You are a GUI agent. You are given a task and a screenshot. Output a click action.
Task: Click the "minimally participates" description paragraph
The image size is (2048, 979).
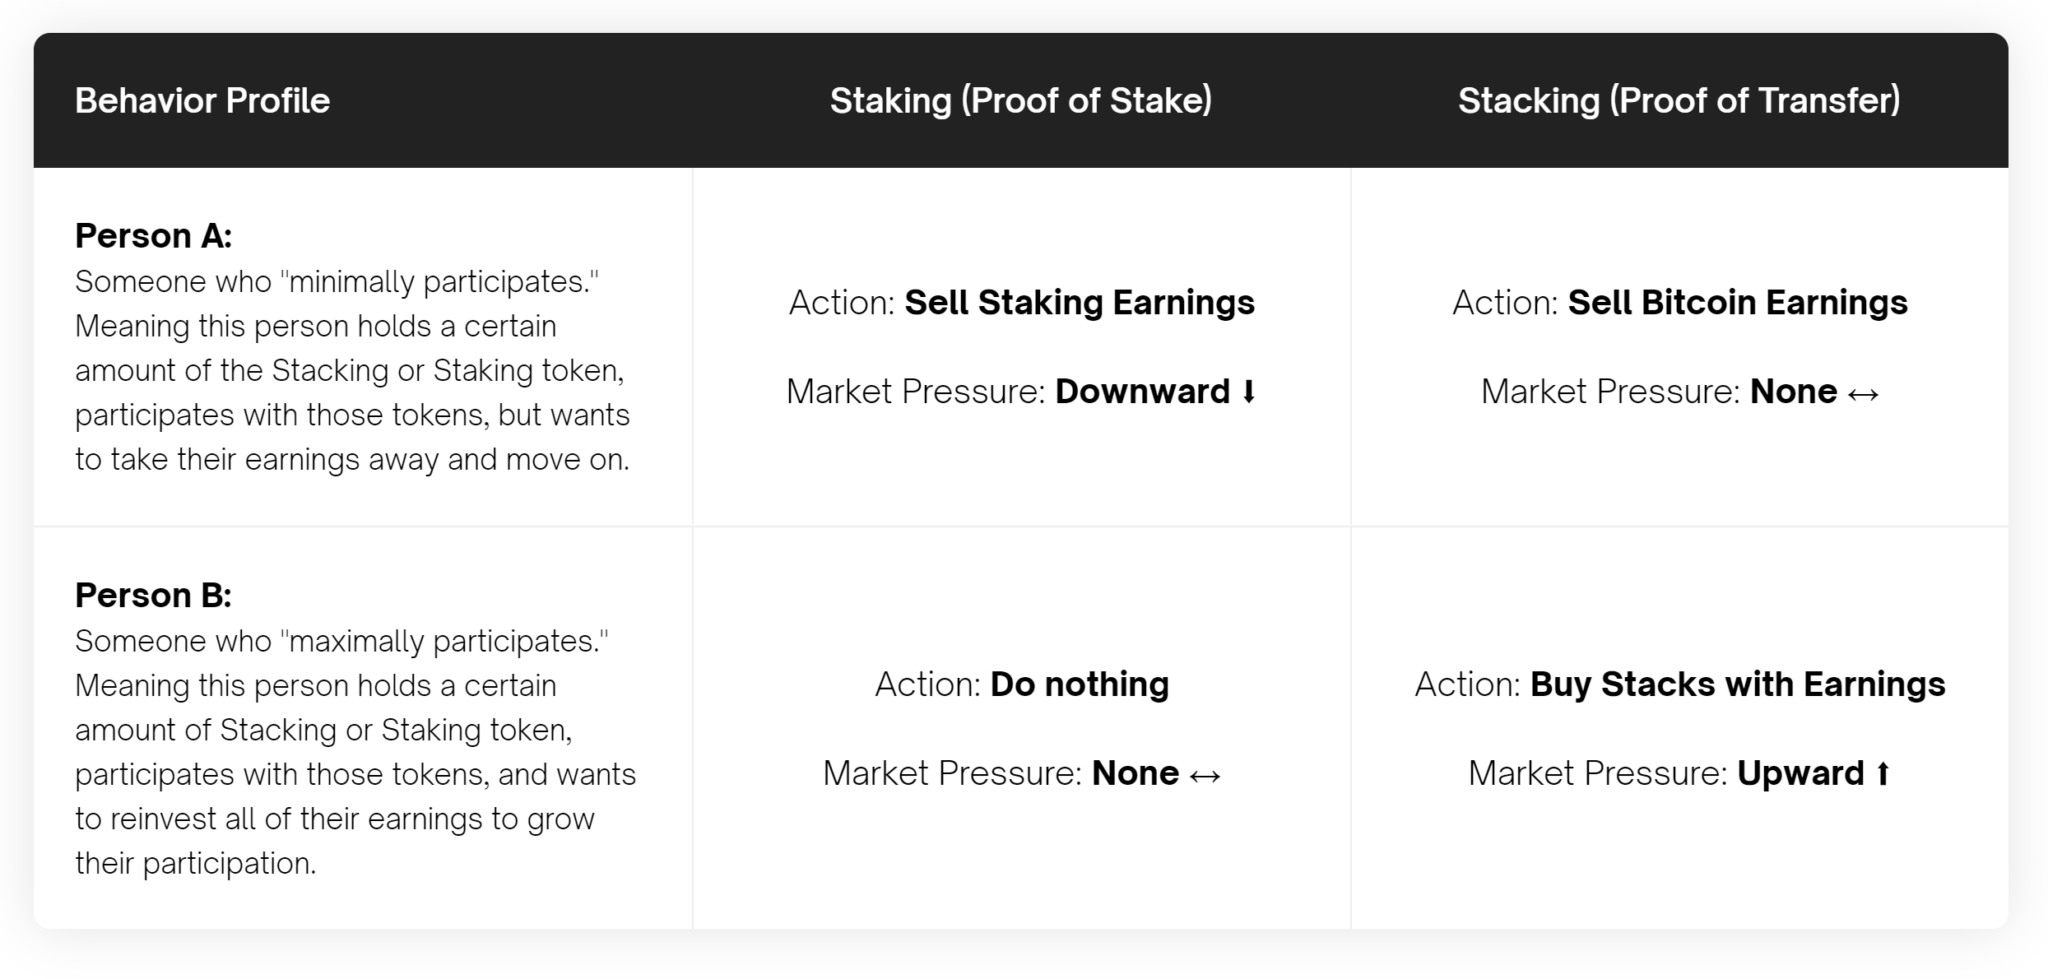coord(354,371)
